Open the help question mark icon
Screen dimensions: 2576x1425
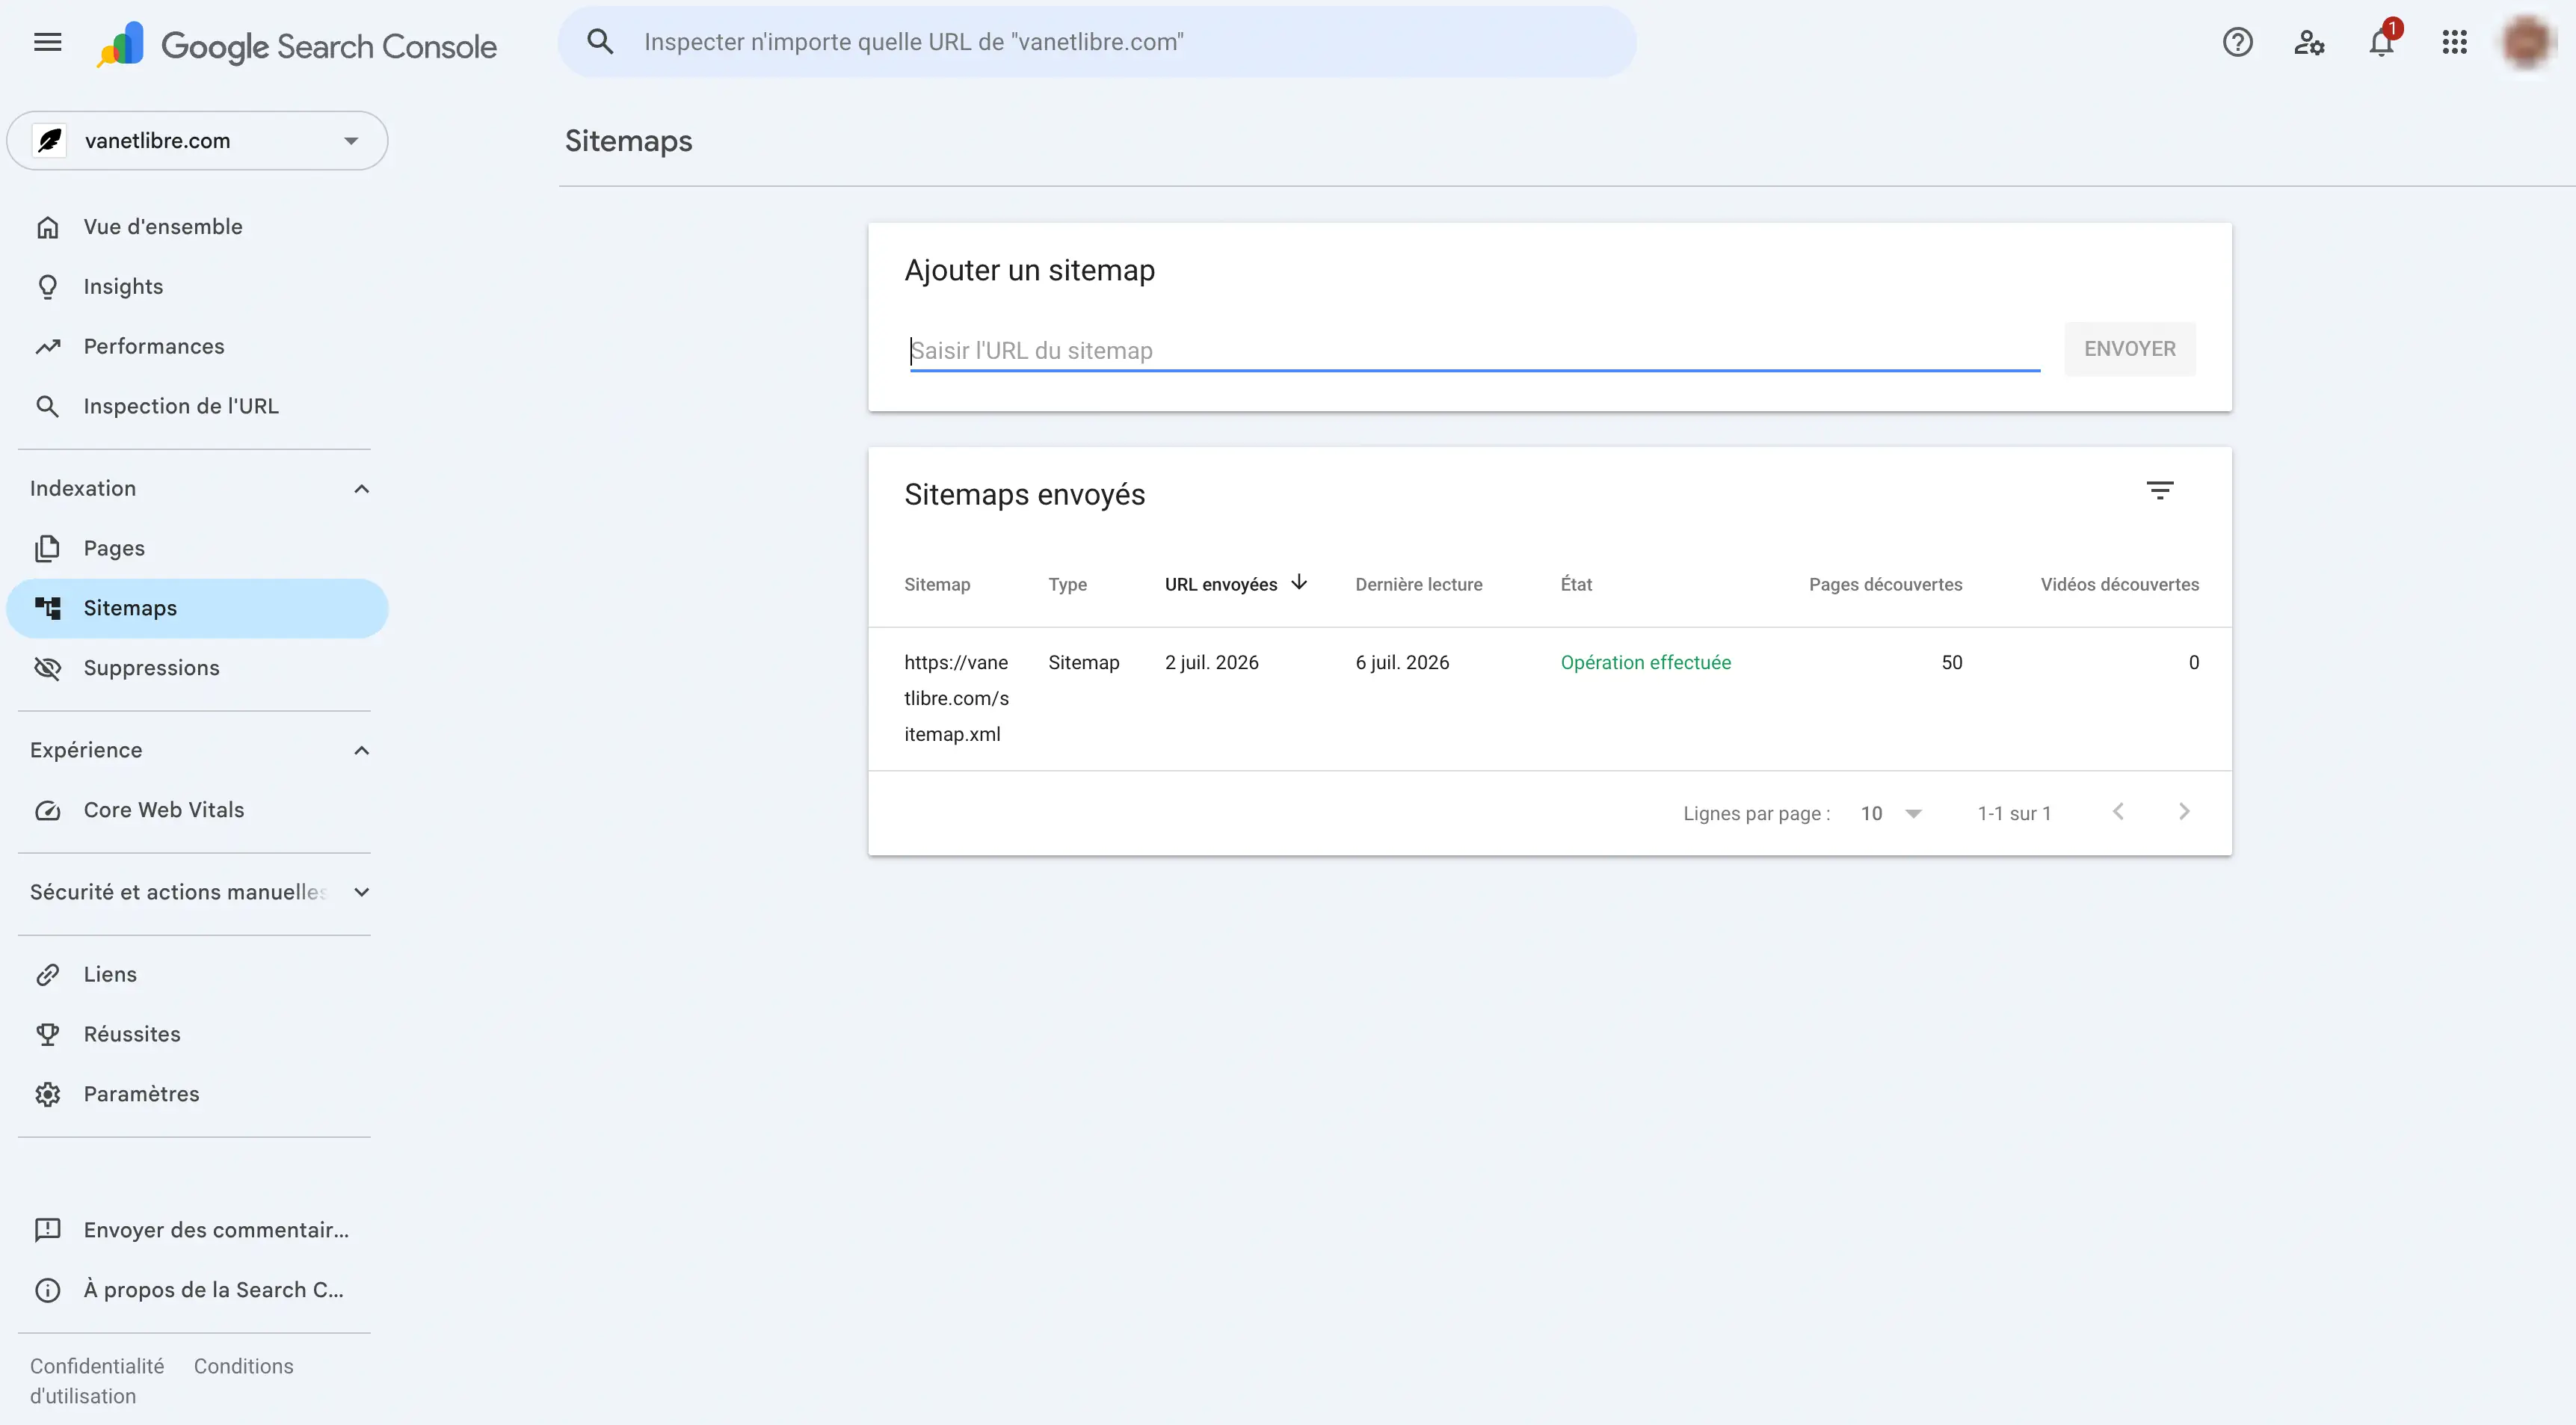click(x=2237, y=42)
